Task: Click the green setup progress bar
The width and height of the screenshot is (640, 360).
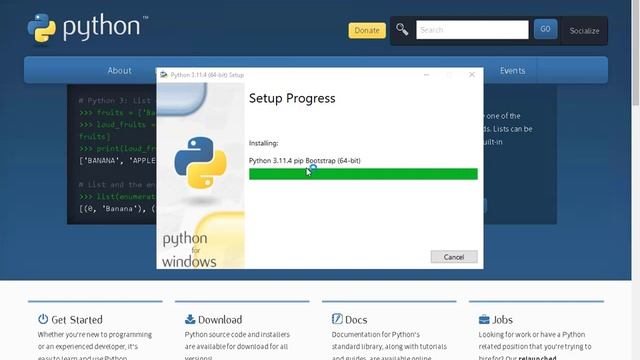Action: [363, 174]
